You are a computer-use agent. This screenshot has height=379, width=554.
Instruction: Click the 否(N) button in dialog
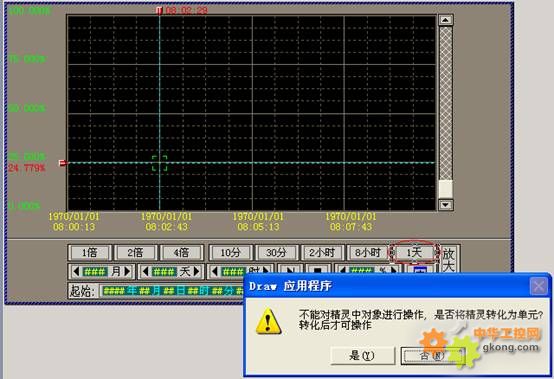coord(432,355)
